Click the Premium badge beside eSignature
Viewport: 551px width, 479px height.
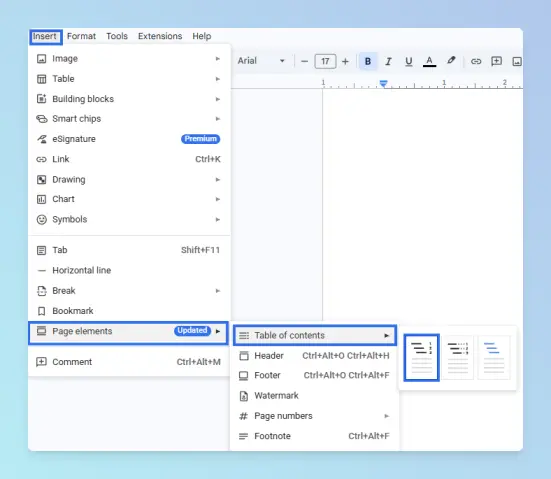tap(201, 139)
